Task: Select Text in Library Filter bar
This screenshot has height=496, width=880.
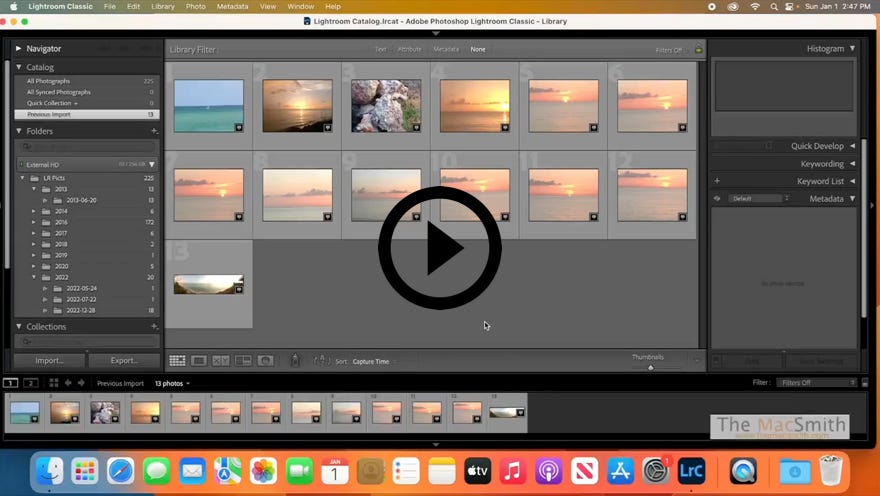Action: click(381, 49)
